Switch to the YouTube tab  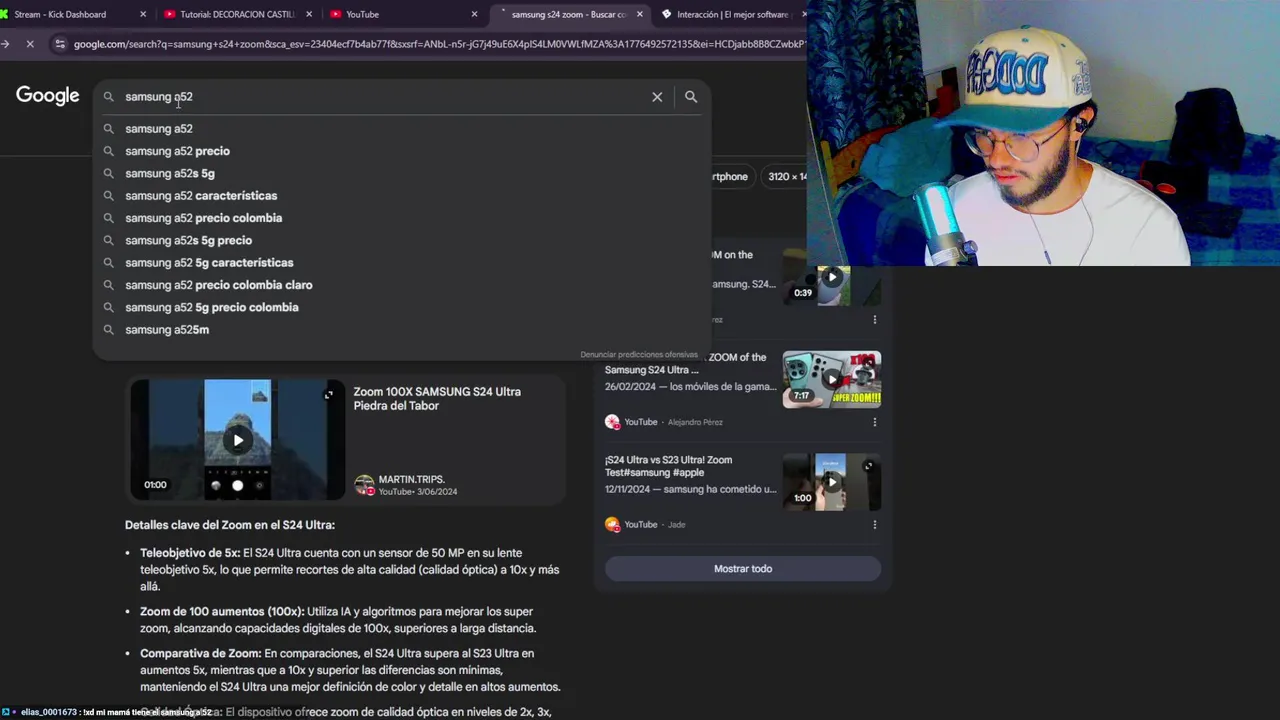402,14
